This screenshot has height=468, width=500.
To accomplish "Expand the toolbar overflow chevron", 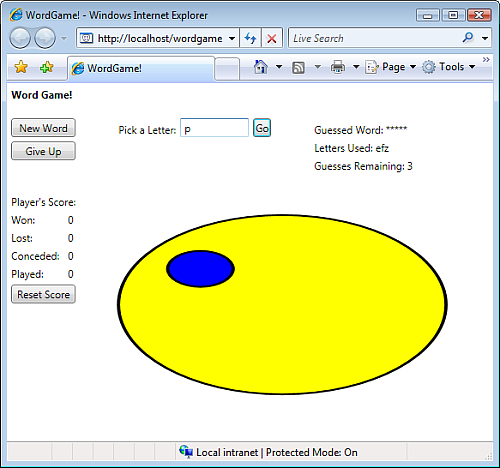I will (x=486, y=60).
